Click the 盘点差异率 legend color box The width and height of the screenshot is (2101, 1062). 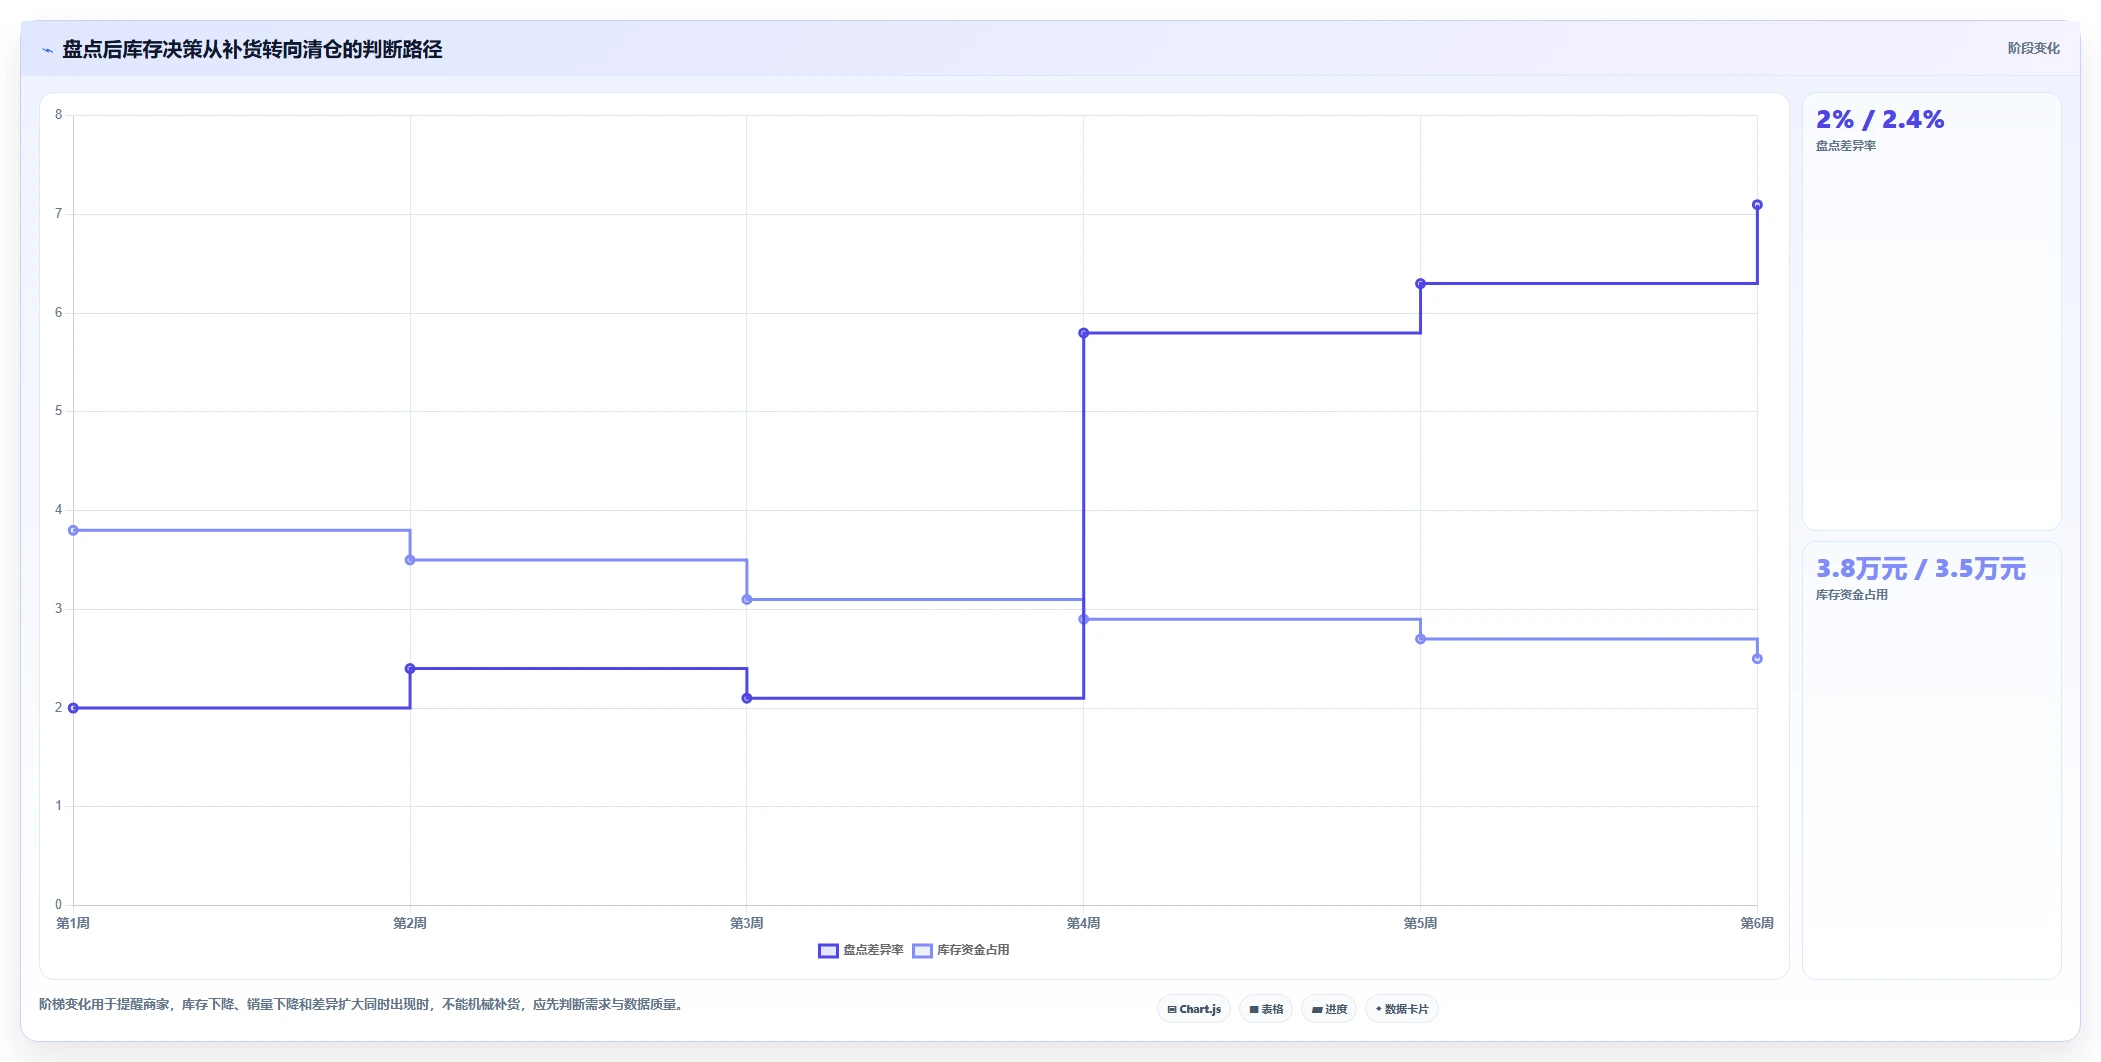[x=828, y=950]
